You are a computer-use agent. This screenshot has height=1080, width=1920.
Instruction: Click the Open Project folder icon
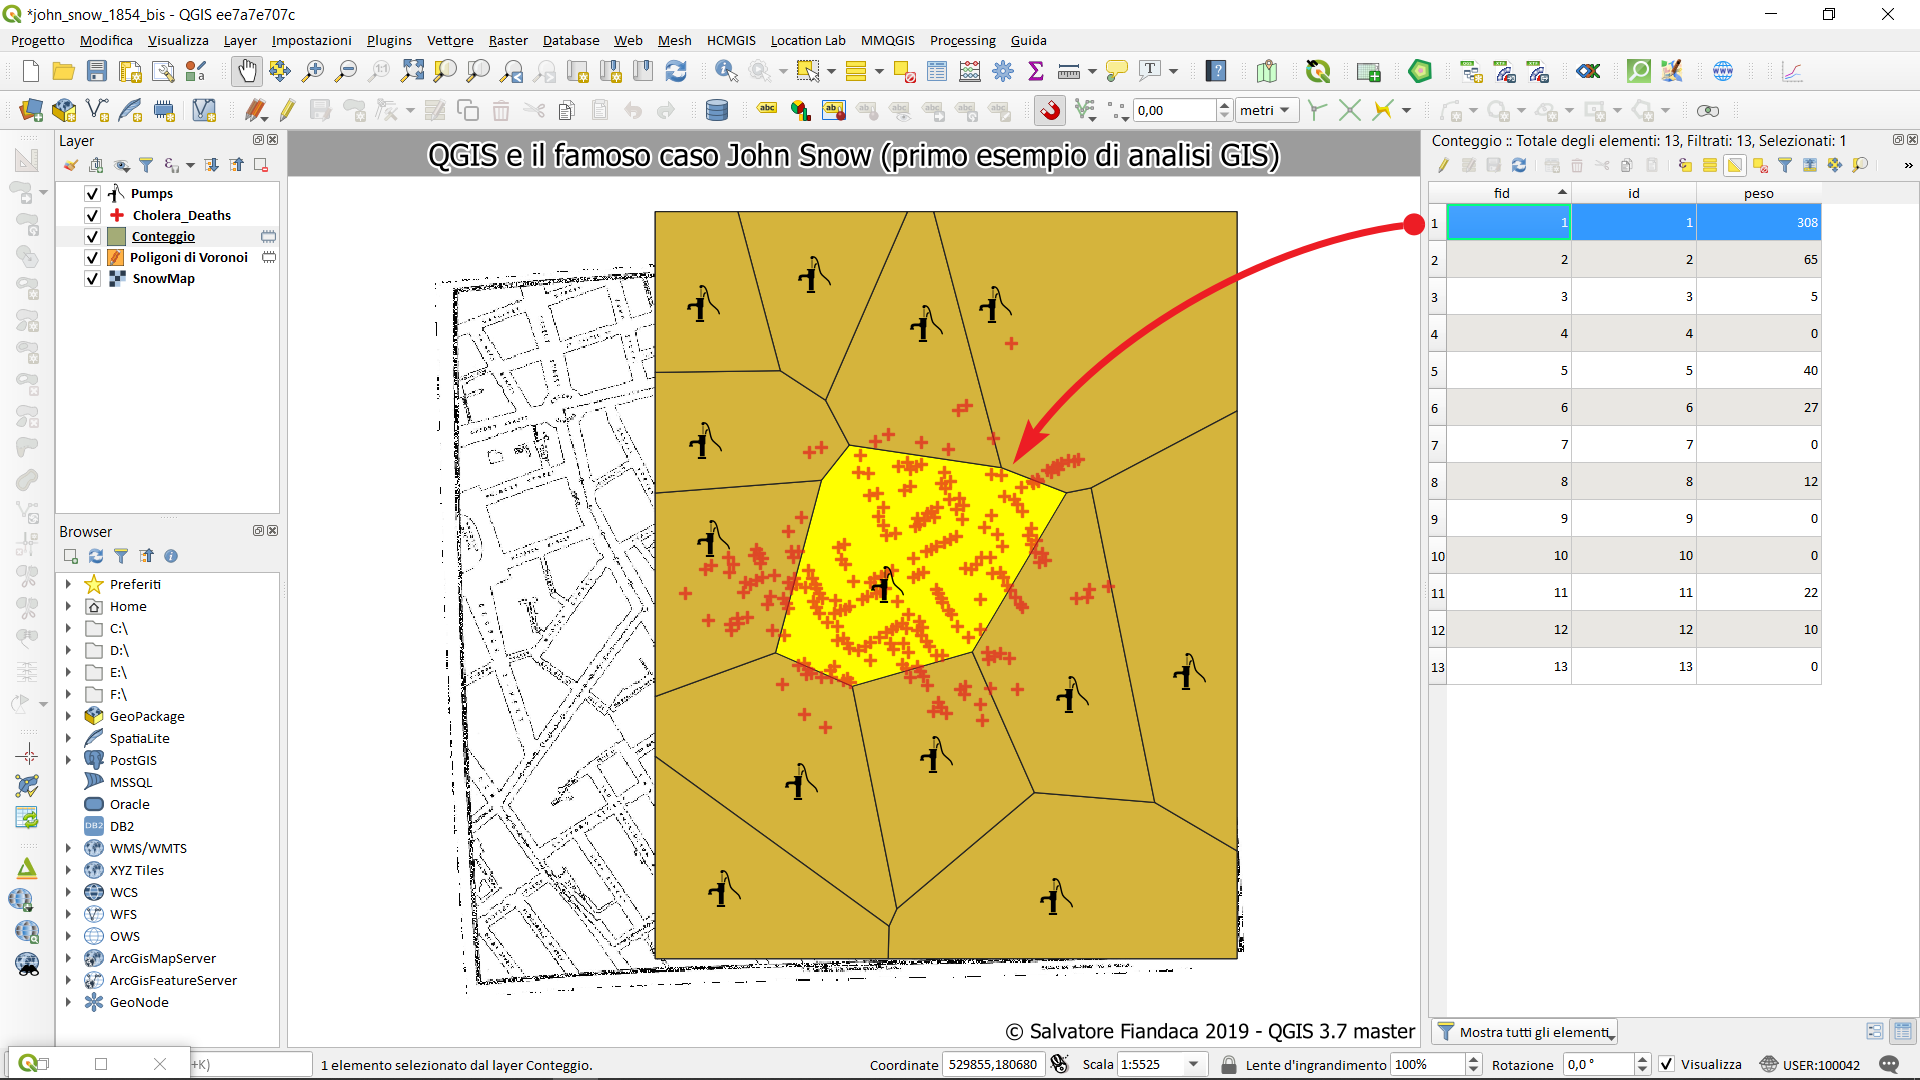pyautogui.click(x=63, y=71)
